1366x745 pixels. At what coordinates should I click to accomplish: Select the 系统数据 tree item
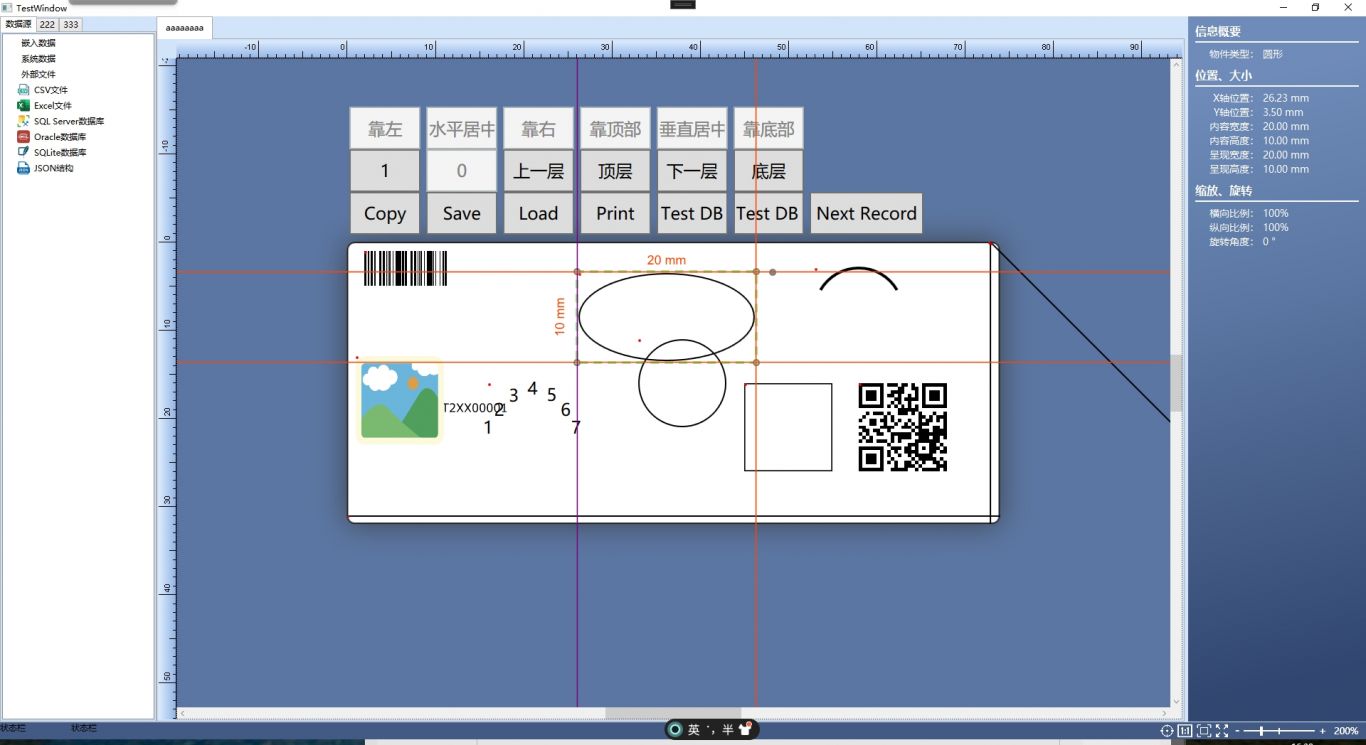38,59
